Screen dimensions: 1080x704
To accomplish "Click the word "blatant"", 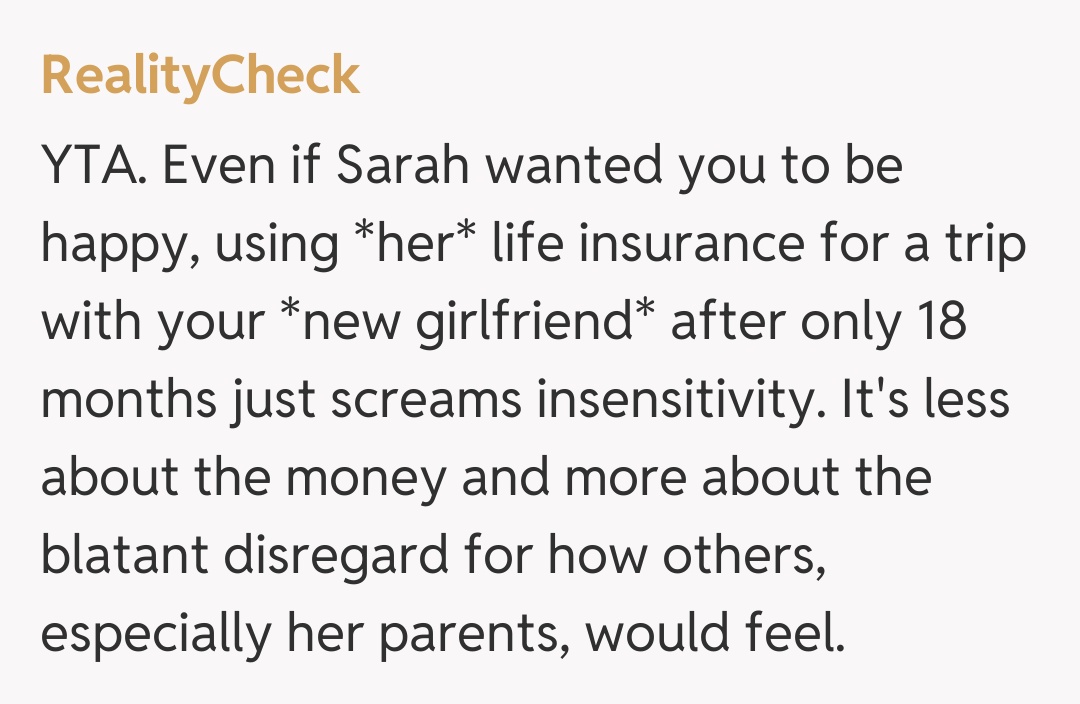I will click(124, 556).
